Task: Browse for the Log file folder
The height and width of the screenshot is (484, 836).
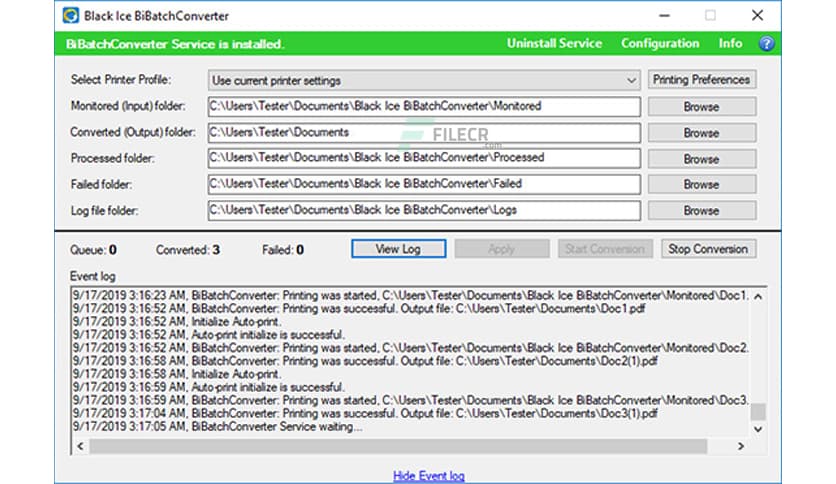Action: coord(702,211)
